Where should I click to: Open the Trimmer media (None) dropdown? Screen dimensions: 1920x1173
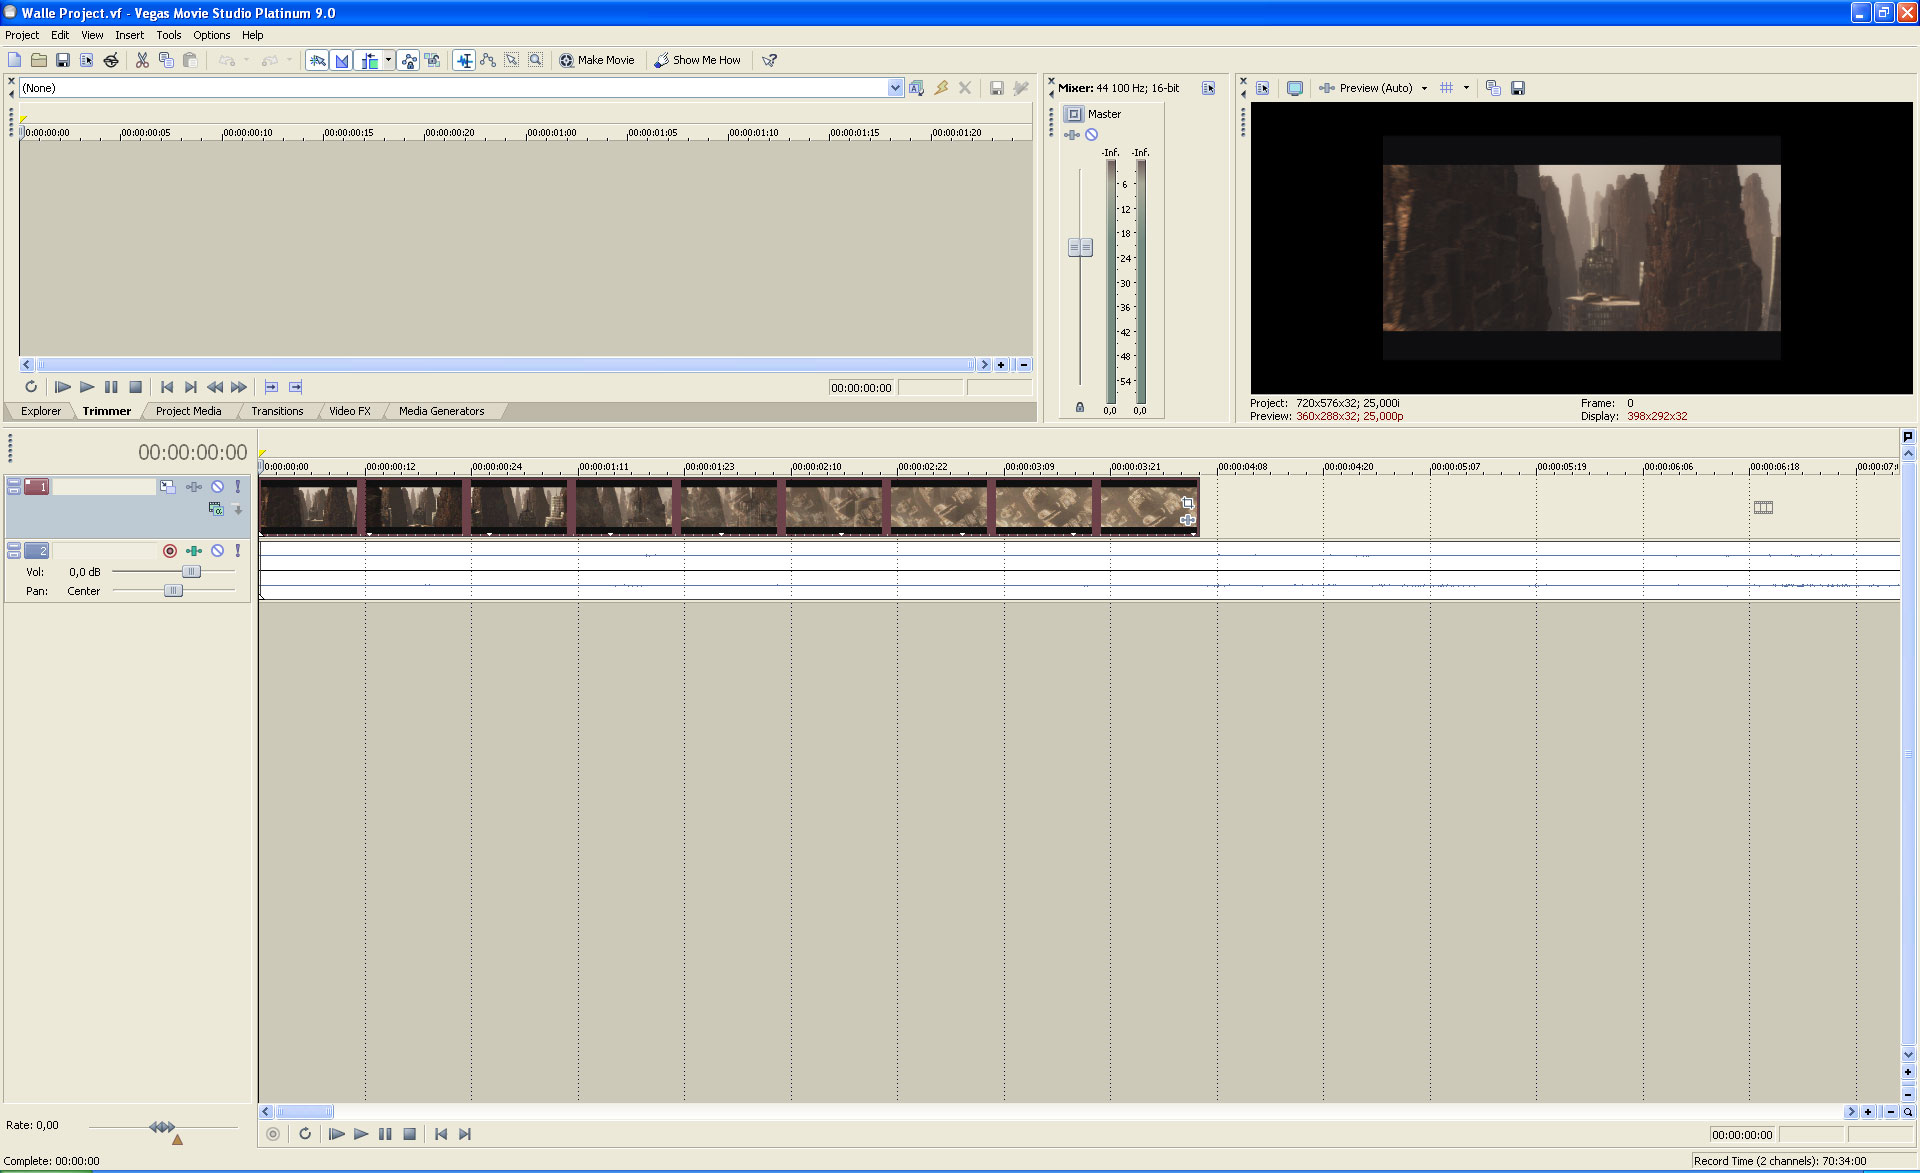click(x=895, y=88)
